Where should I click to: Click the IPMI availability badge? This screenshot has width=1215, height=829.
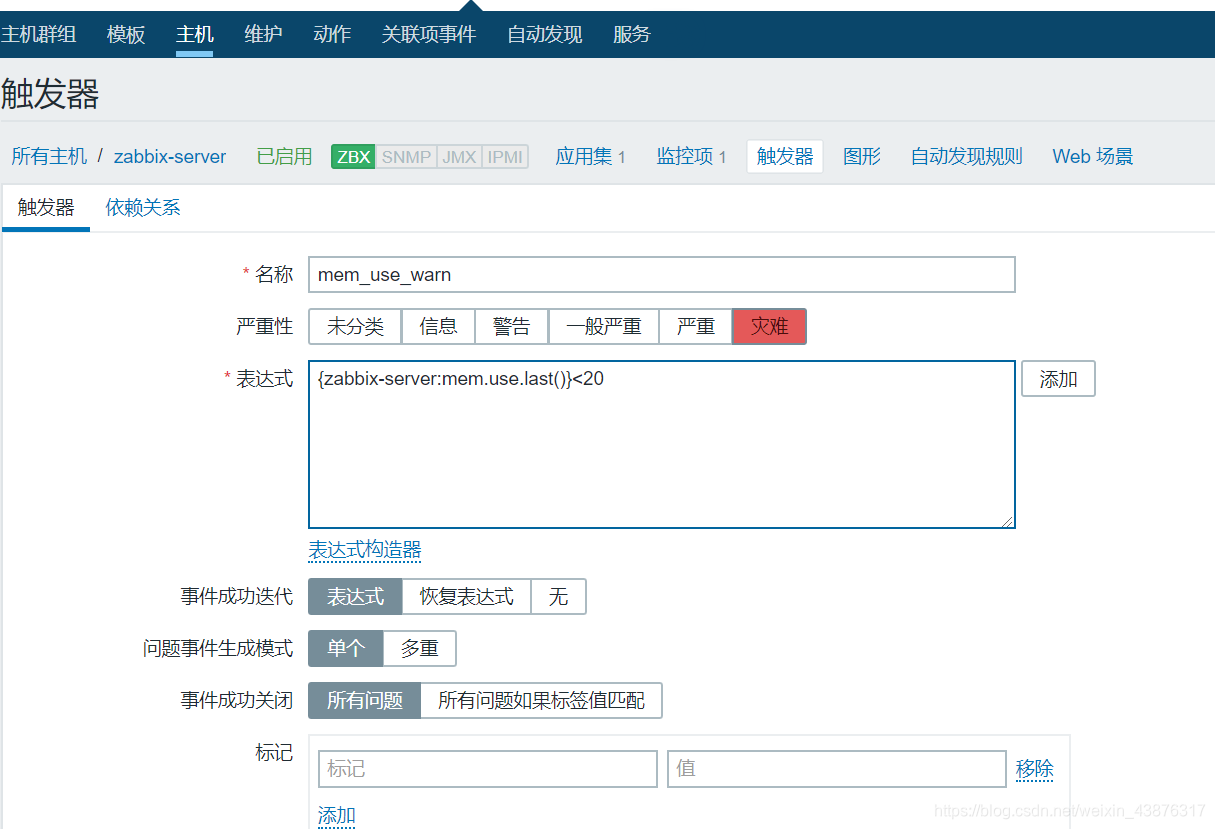[x=504, y=157]
